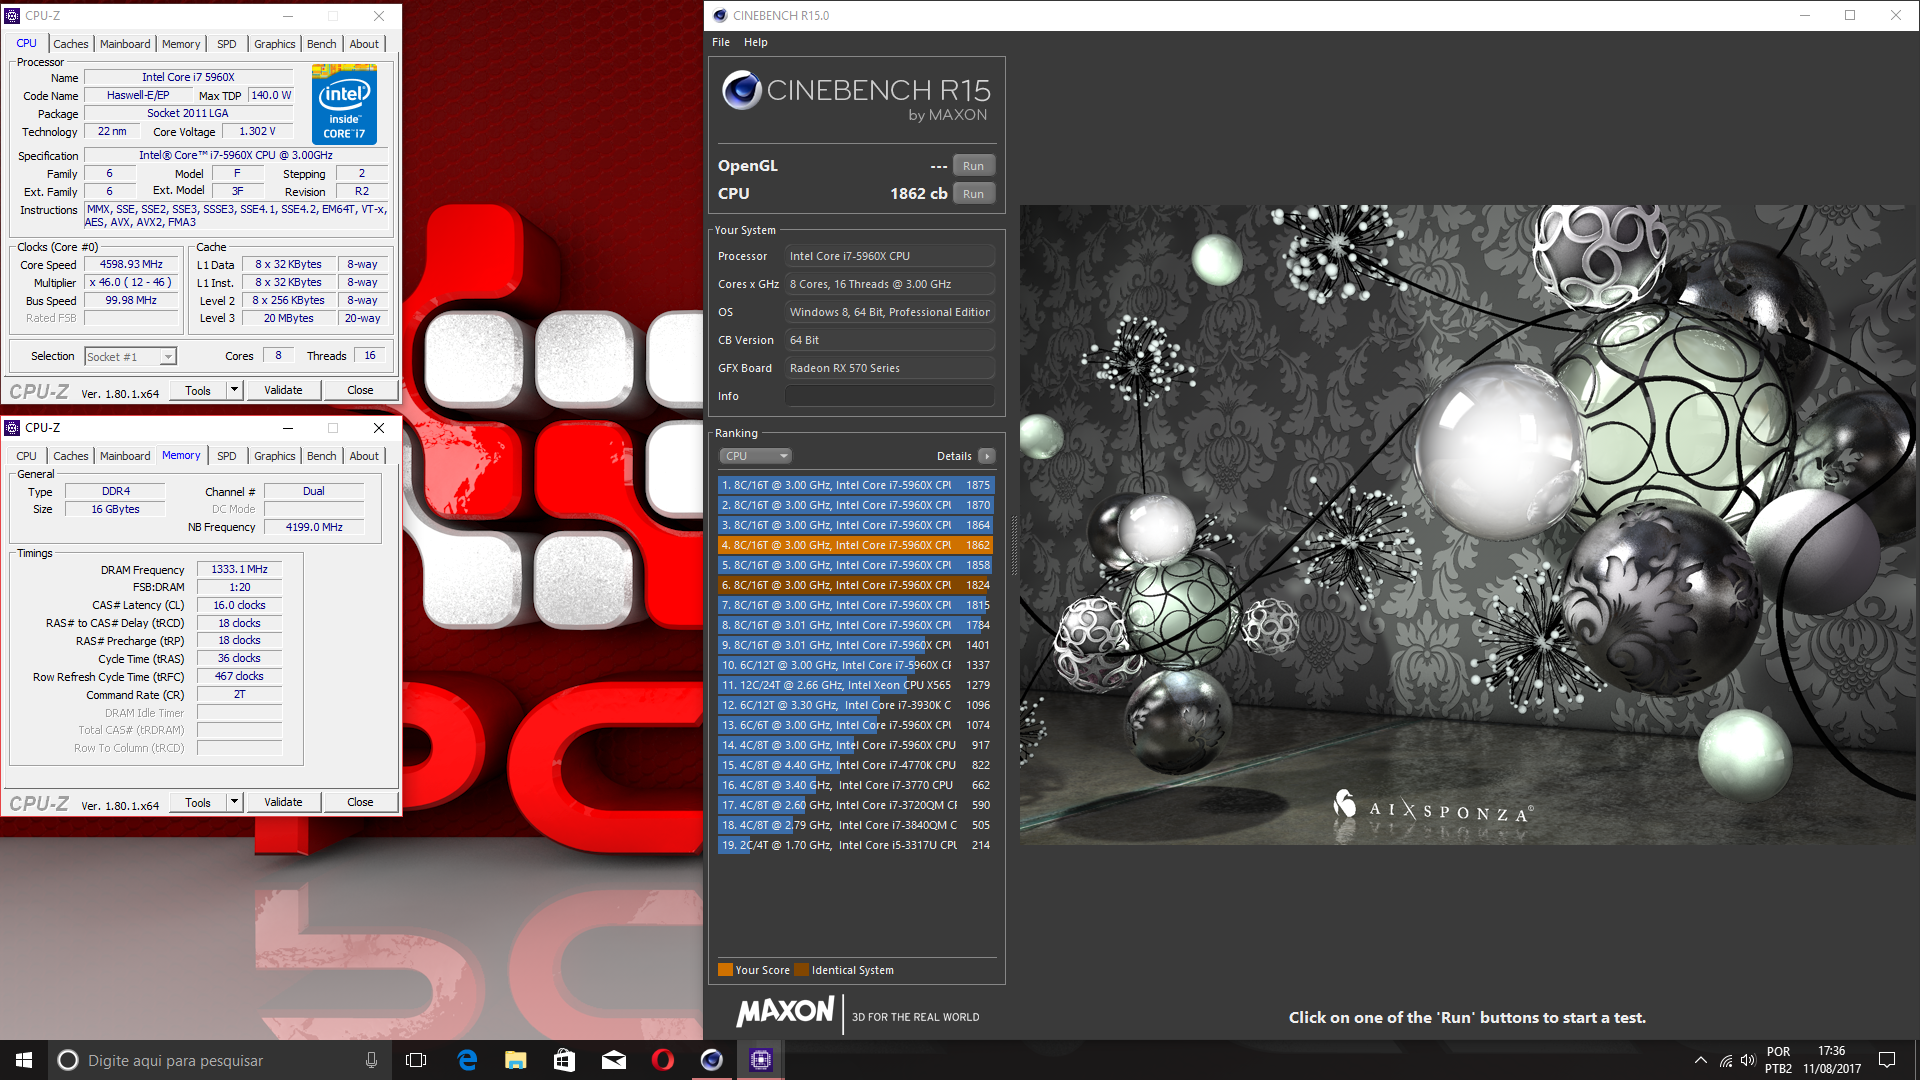The height and width of the screenshot is (1080, 1920).
Task: Open Action Center notifications icon
Action: click(x=1887, y=1060)
